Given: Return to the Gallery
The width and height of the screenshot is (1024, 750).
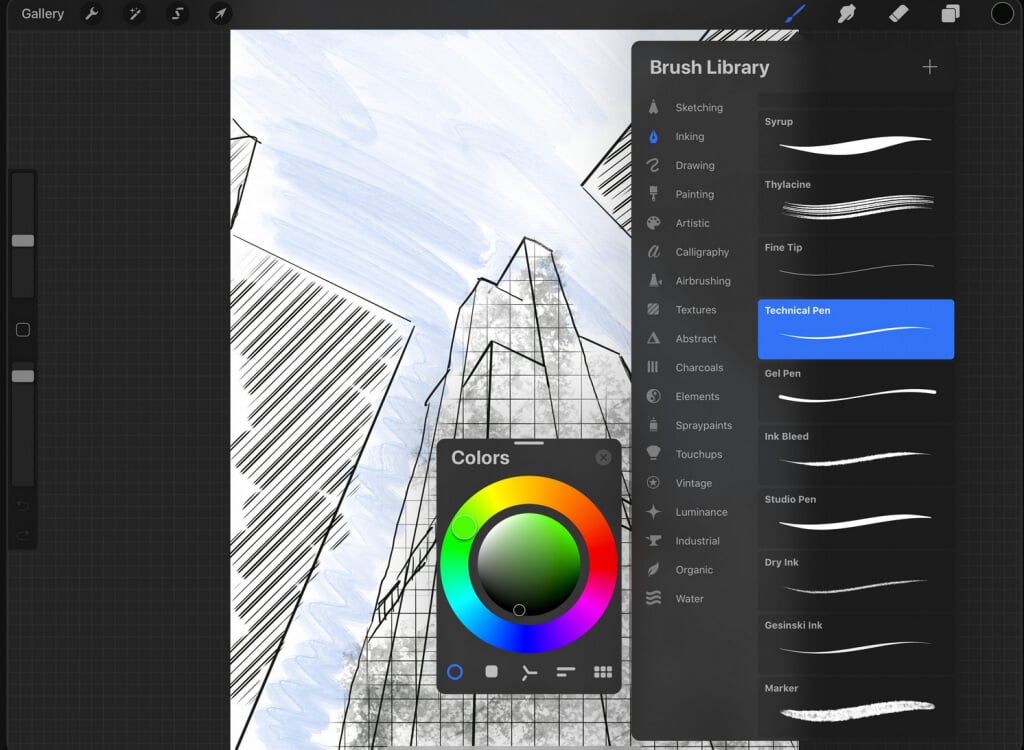Looking at the screenshot, I should (42, 14).
